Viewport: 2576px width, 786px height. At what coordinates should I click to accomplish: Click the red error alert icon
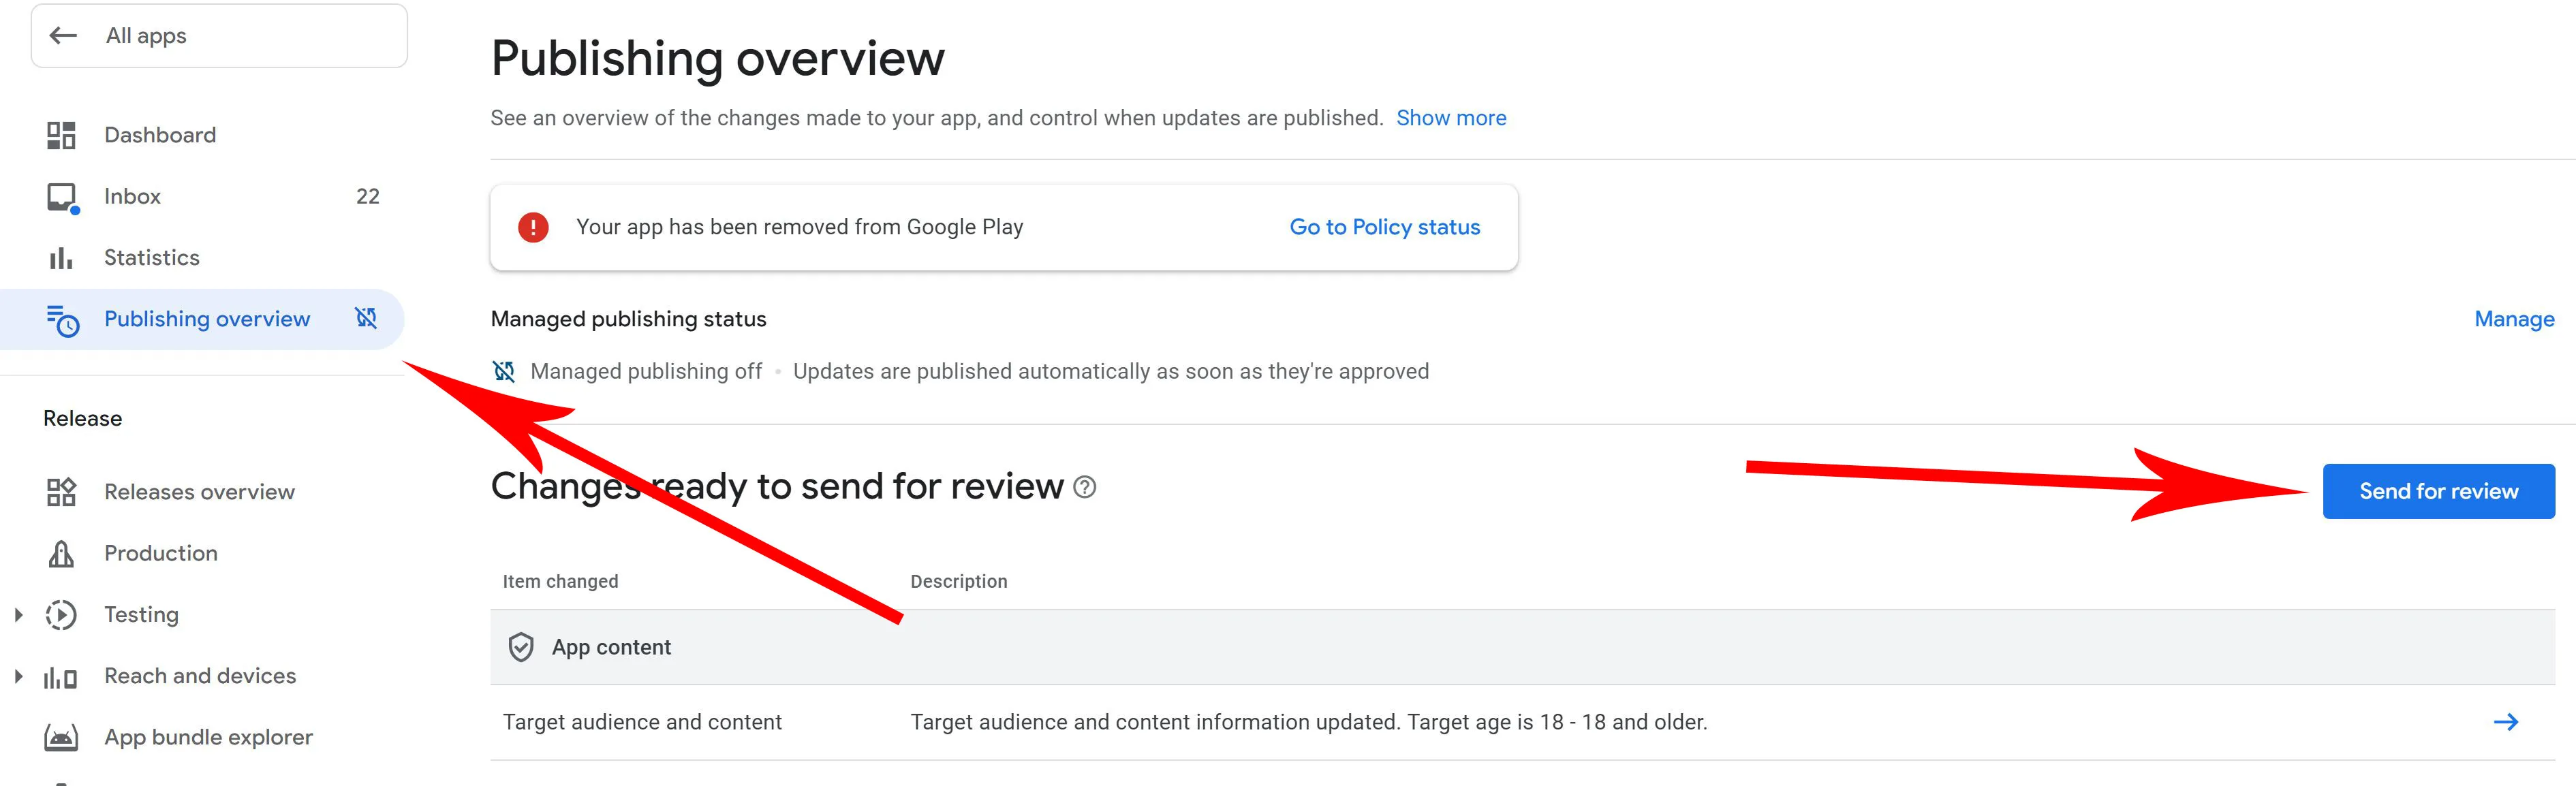coord(533,228)
